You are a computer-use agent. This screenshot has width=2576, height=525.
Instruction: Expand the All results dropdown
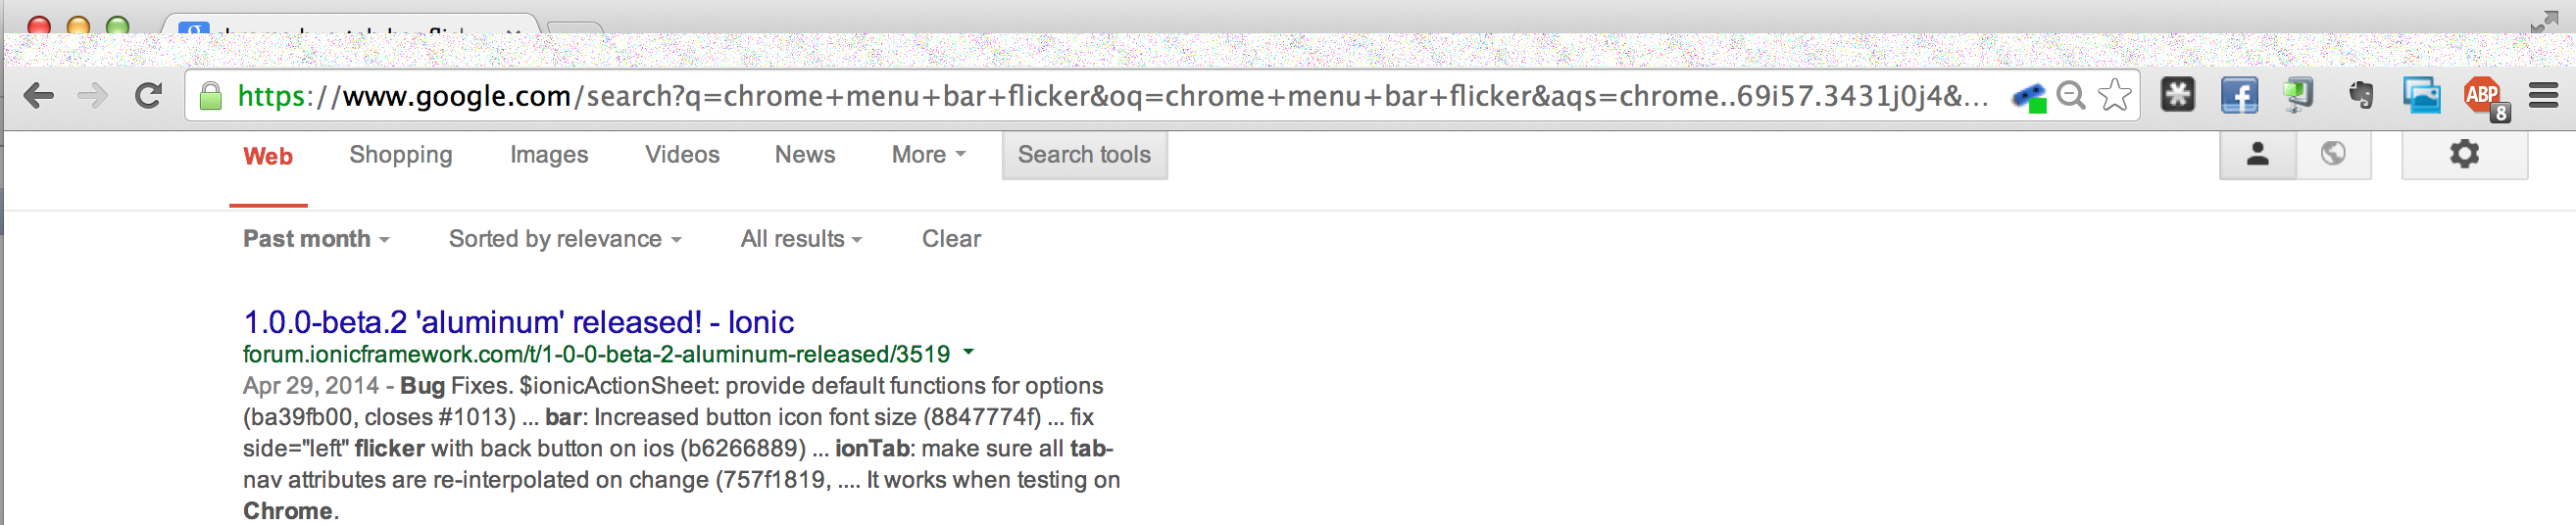point(801,239)
